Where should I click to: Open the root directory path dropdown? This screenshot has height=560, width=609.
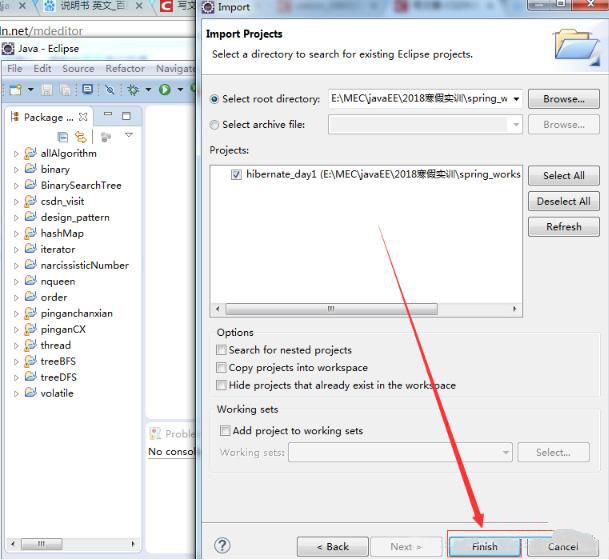tap(515, 99)
